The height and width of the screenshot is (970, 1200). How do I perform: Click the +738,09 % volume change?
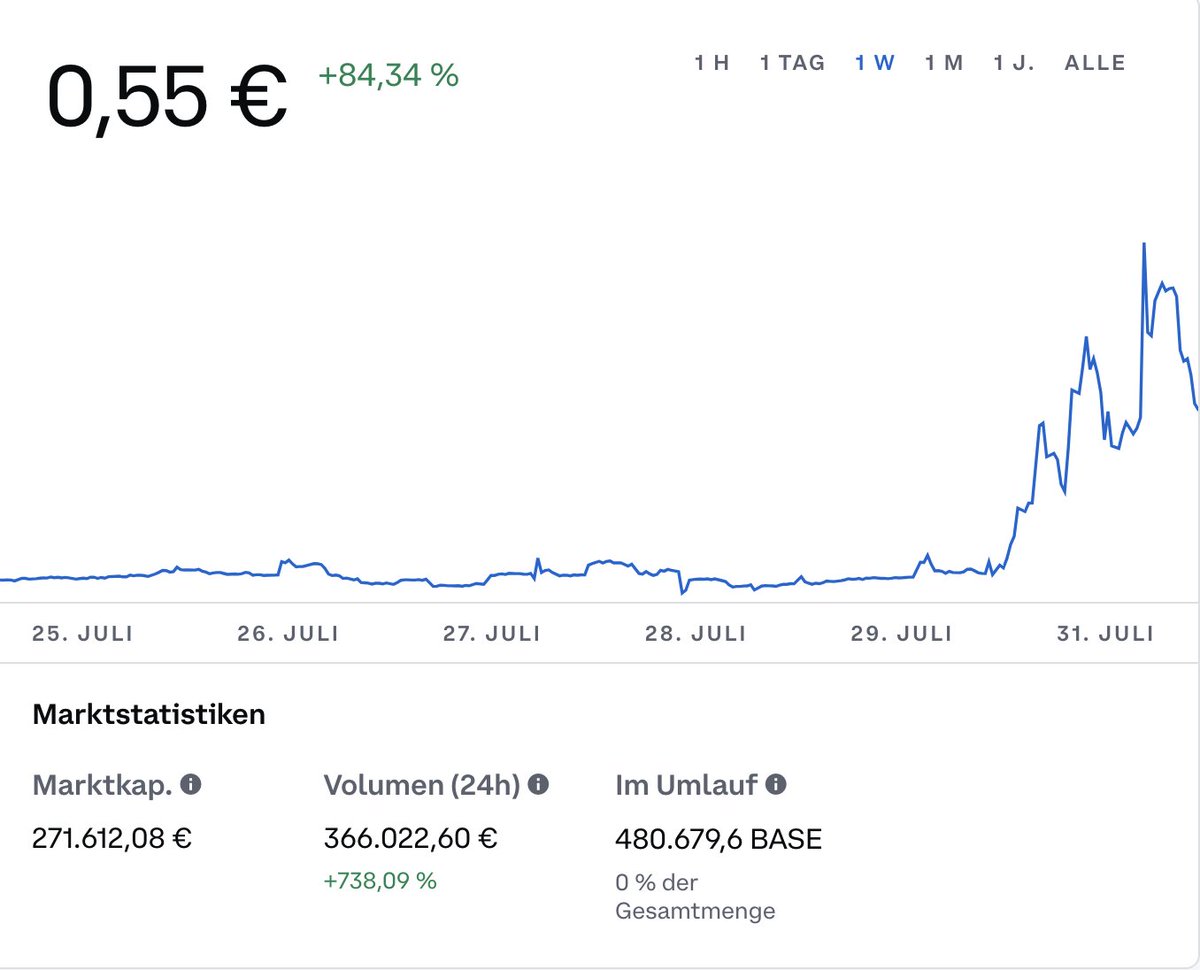(x=380, y=881)
